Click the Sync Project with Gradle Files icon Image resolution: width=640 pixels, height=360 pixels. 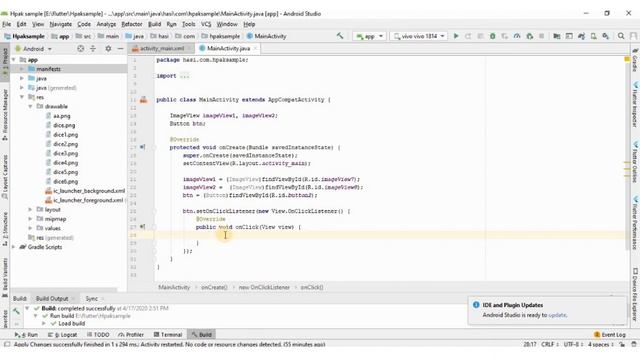[x=581, y=36]
